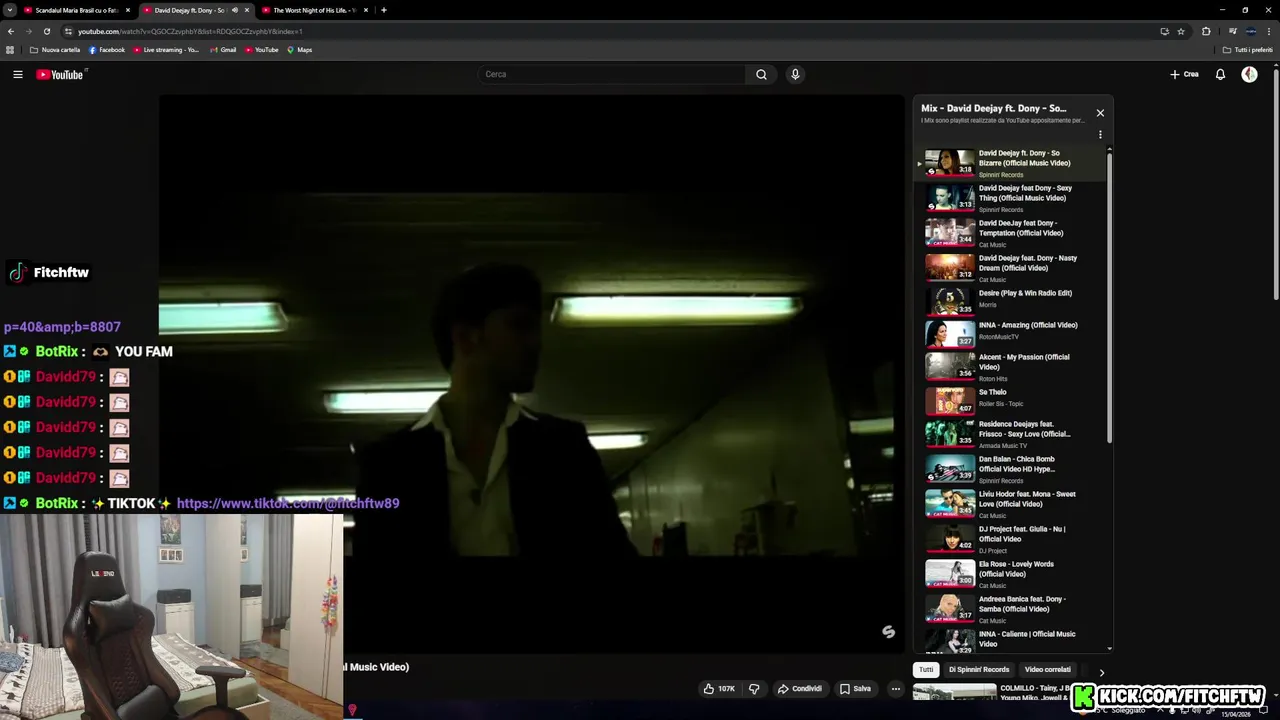Open Chrome media controls icon
The image size is (1280, 720).
tap(1232, 31)
